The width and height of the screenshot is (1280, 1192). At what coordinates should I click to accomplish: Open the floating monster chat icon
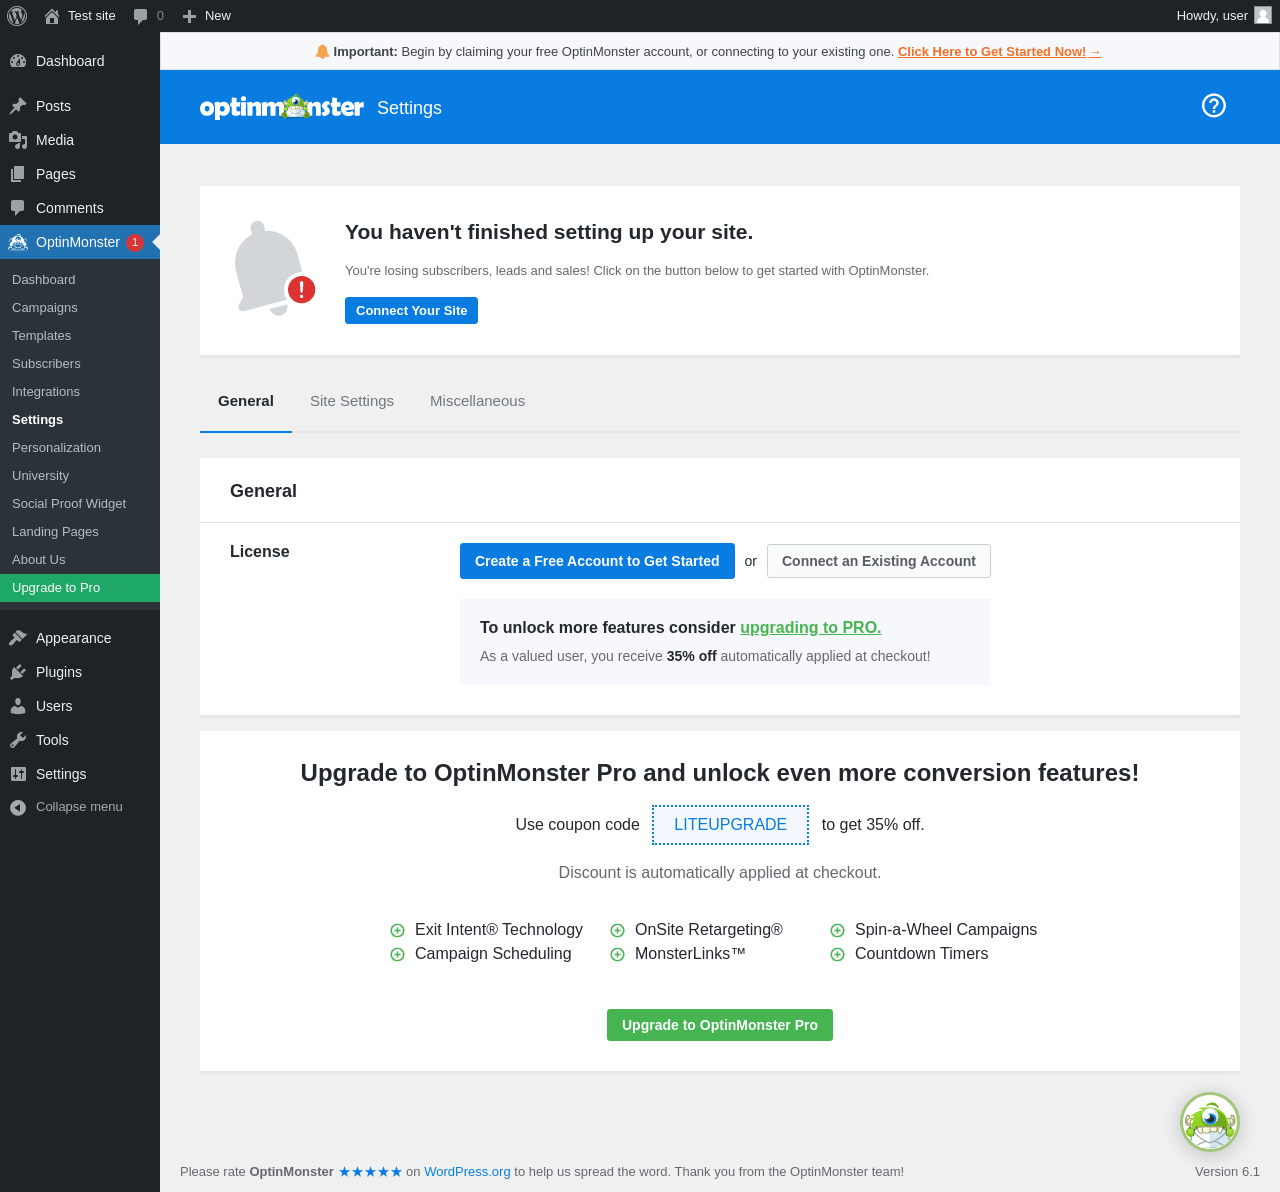1210,1122
